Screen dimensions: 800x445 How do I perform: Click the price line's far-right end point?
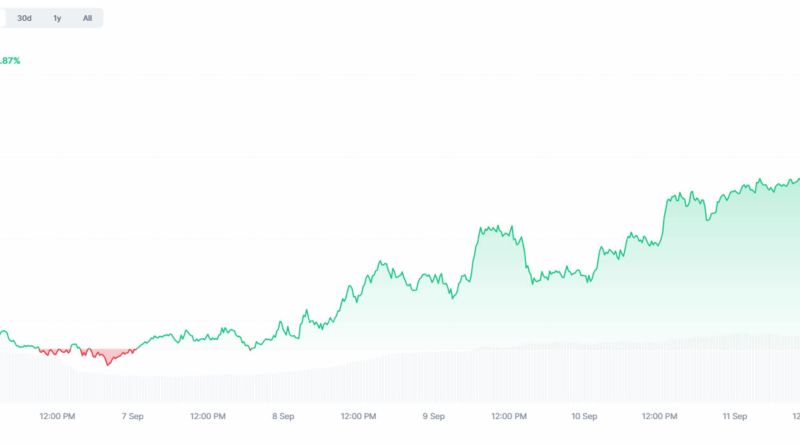tap(798, 179)
